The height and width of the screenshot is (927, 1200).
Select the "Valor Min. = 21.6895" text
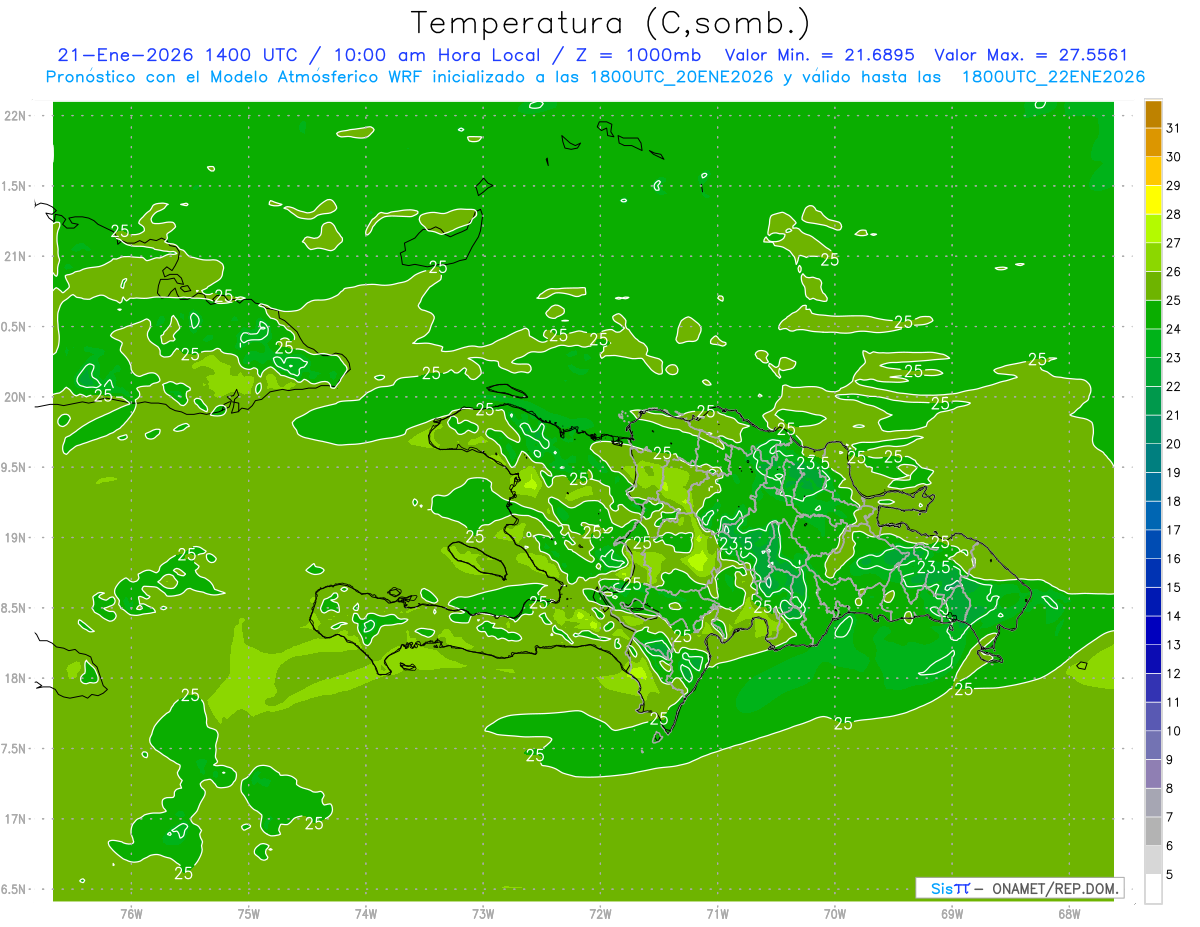pyautogui.click(x=820, y=54)
